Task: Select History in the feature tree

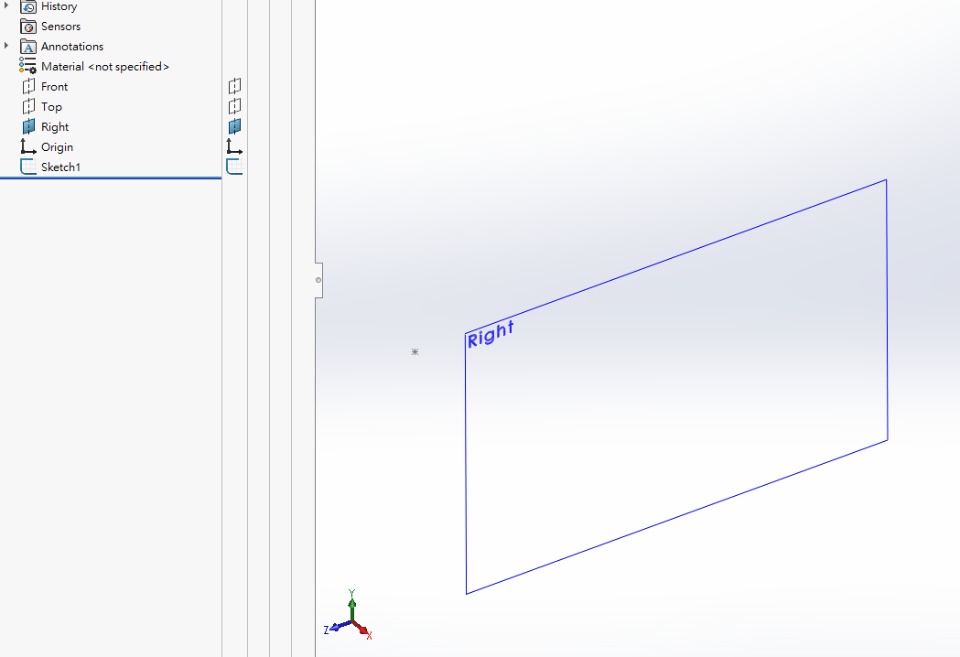Action: click(x=59, y=7)
